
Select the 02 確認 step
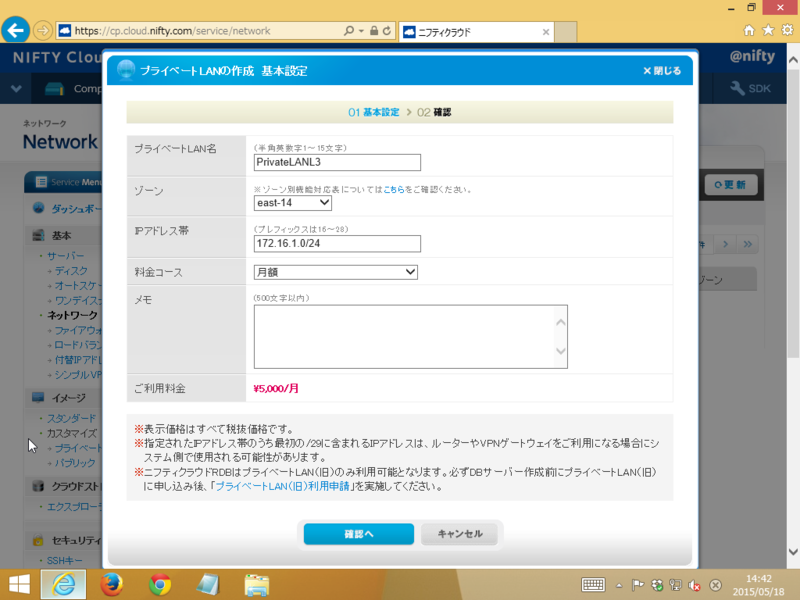click(x=434, y=112)
